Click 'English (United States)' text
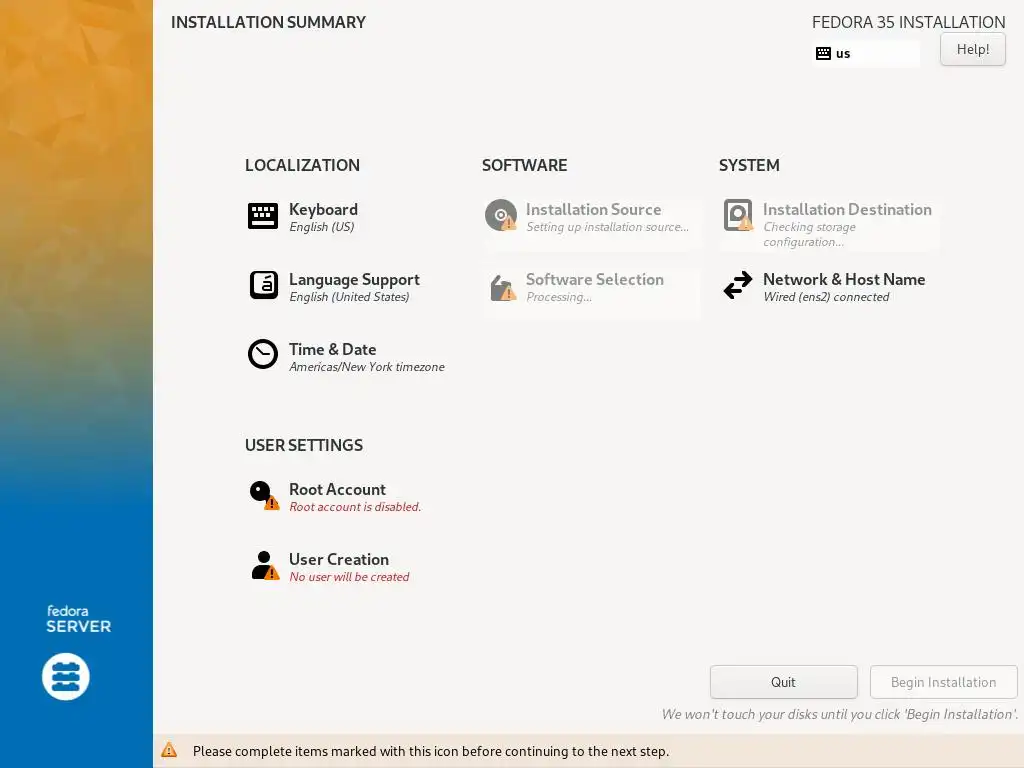This screenshot has width=1024, height=768. pos(349,296)
